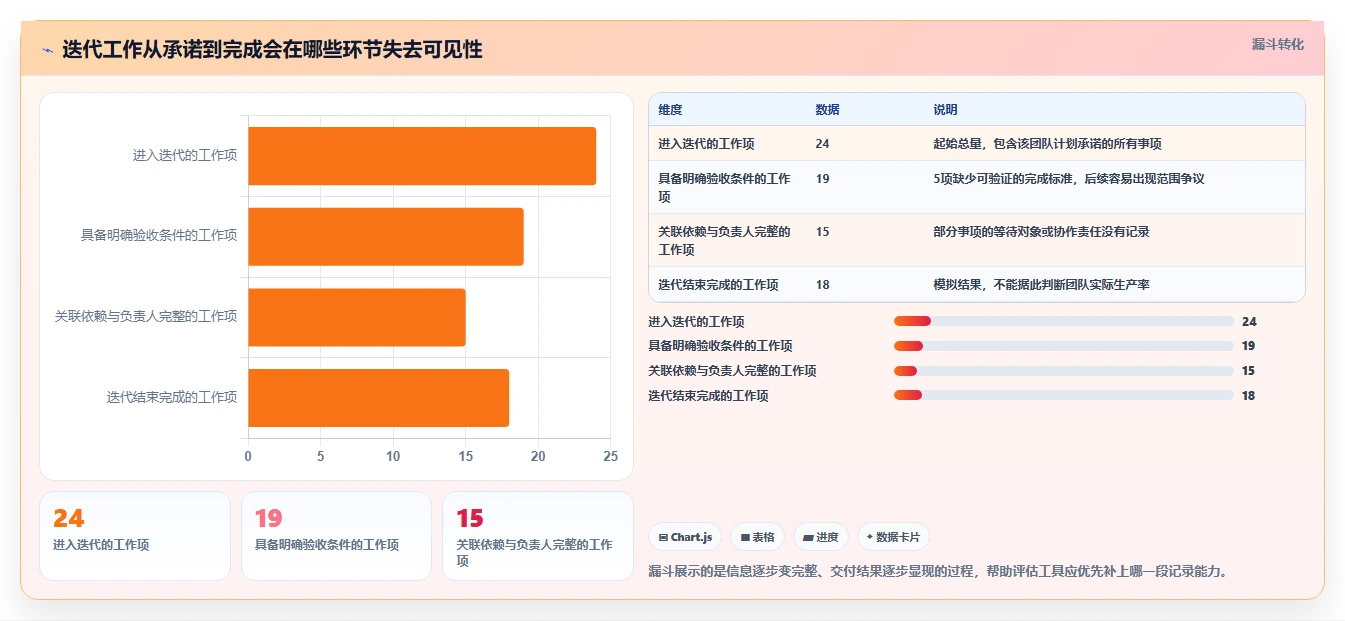
Task: Click the table data value 19
Action: click(822, 179)
